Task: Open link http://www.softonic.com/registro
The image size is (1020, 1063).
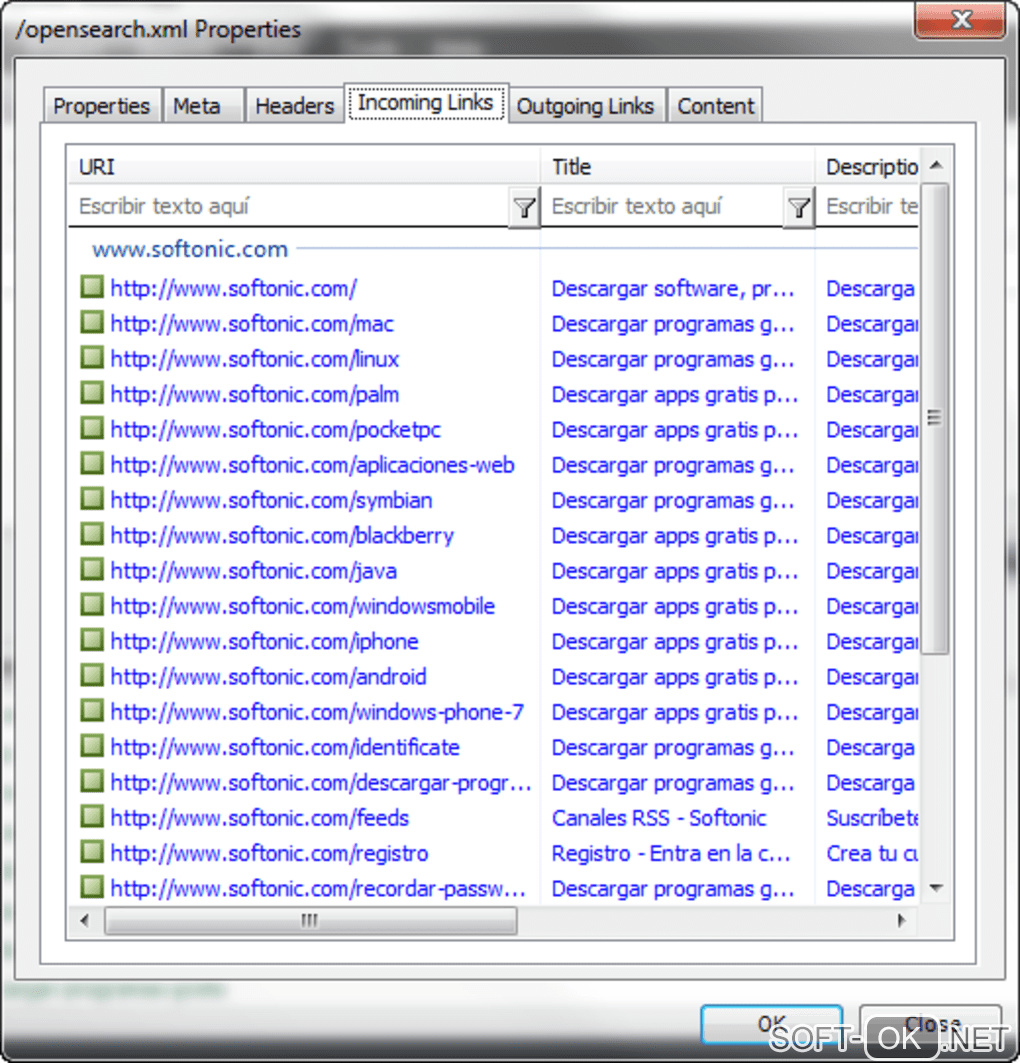Action: (269, 853)
